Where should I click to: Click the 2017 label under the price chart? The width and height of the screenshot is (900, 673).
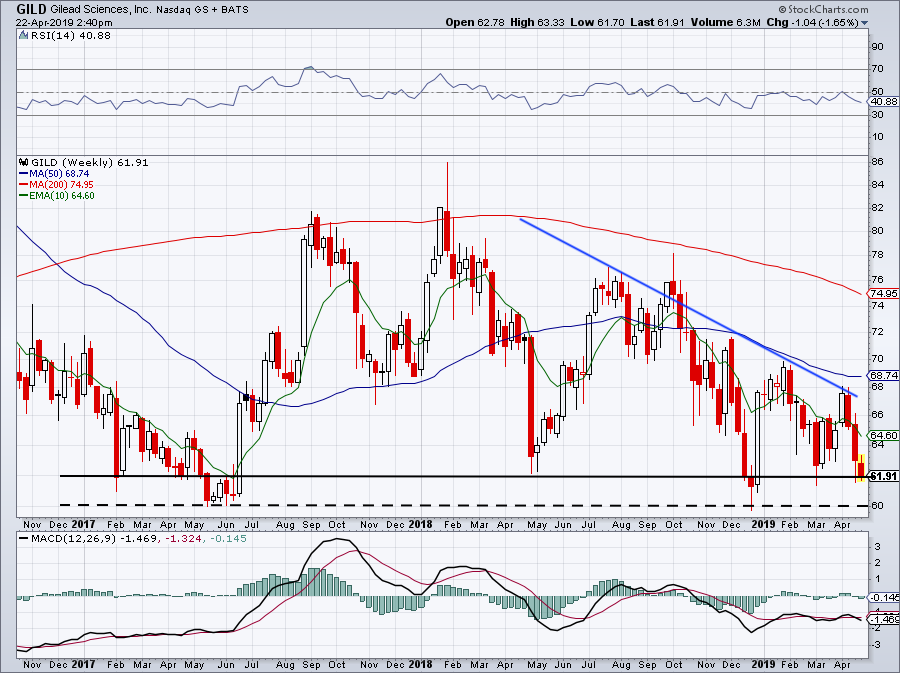coord(84,524)
